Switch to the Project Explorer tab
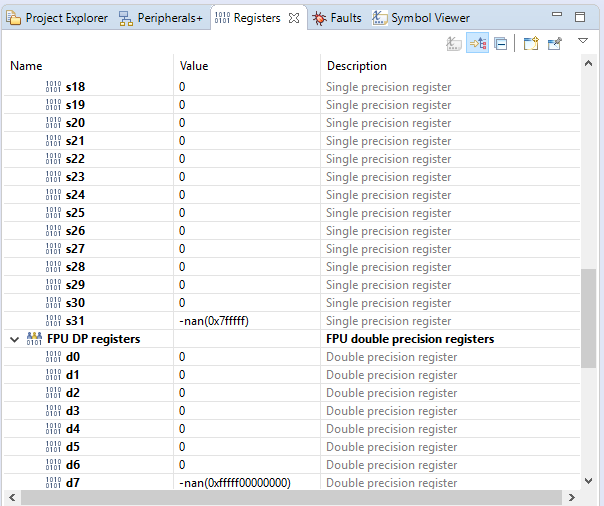The height and width of the screenshot is (506, 604). point(57,18)
